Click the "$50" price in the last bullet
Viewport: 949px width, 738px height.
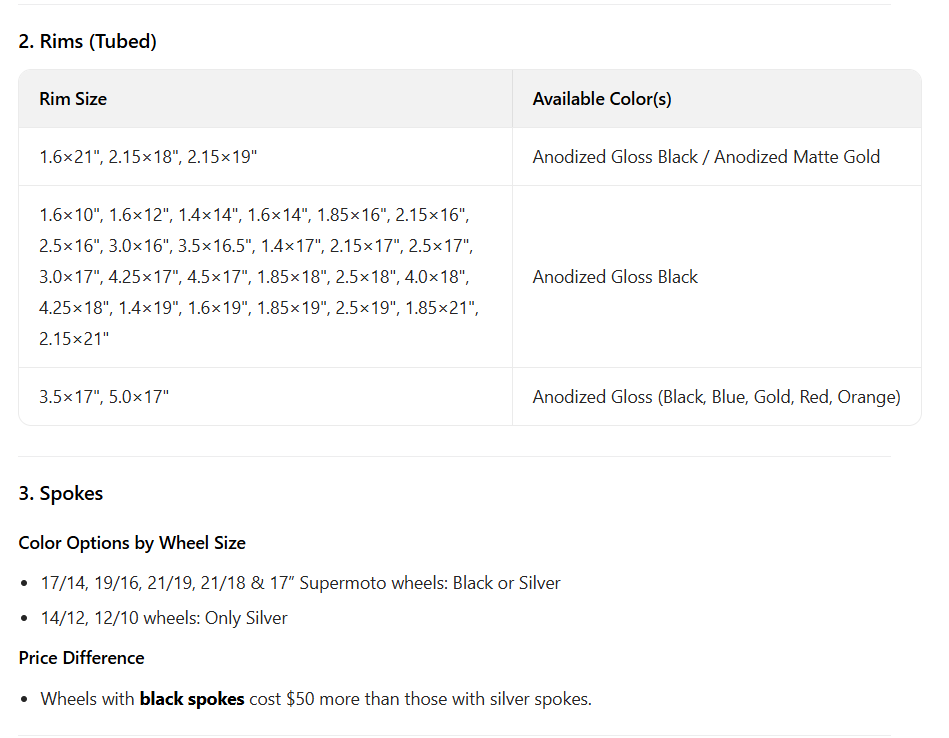[300, 699]
